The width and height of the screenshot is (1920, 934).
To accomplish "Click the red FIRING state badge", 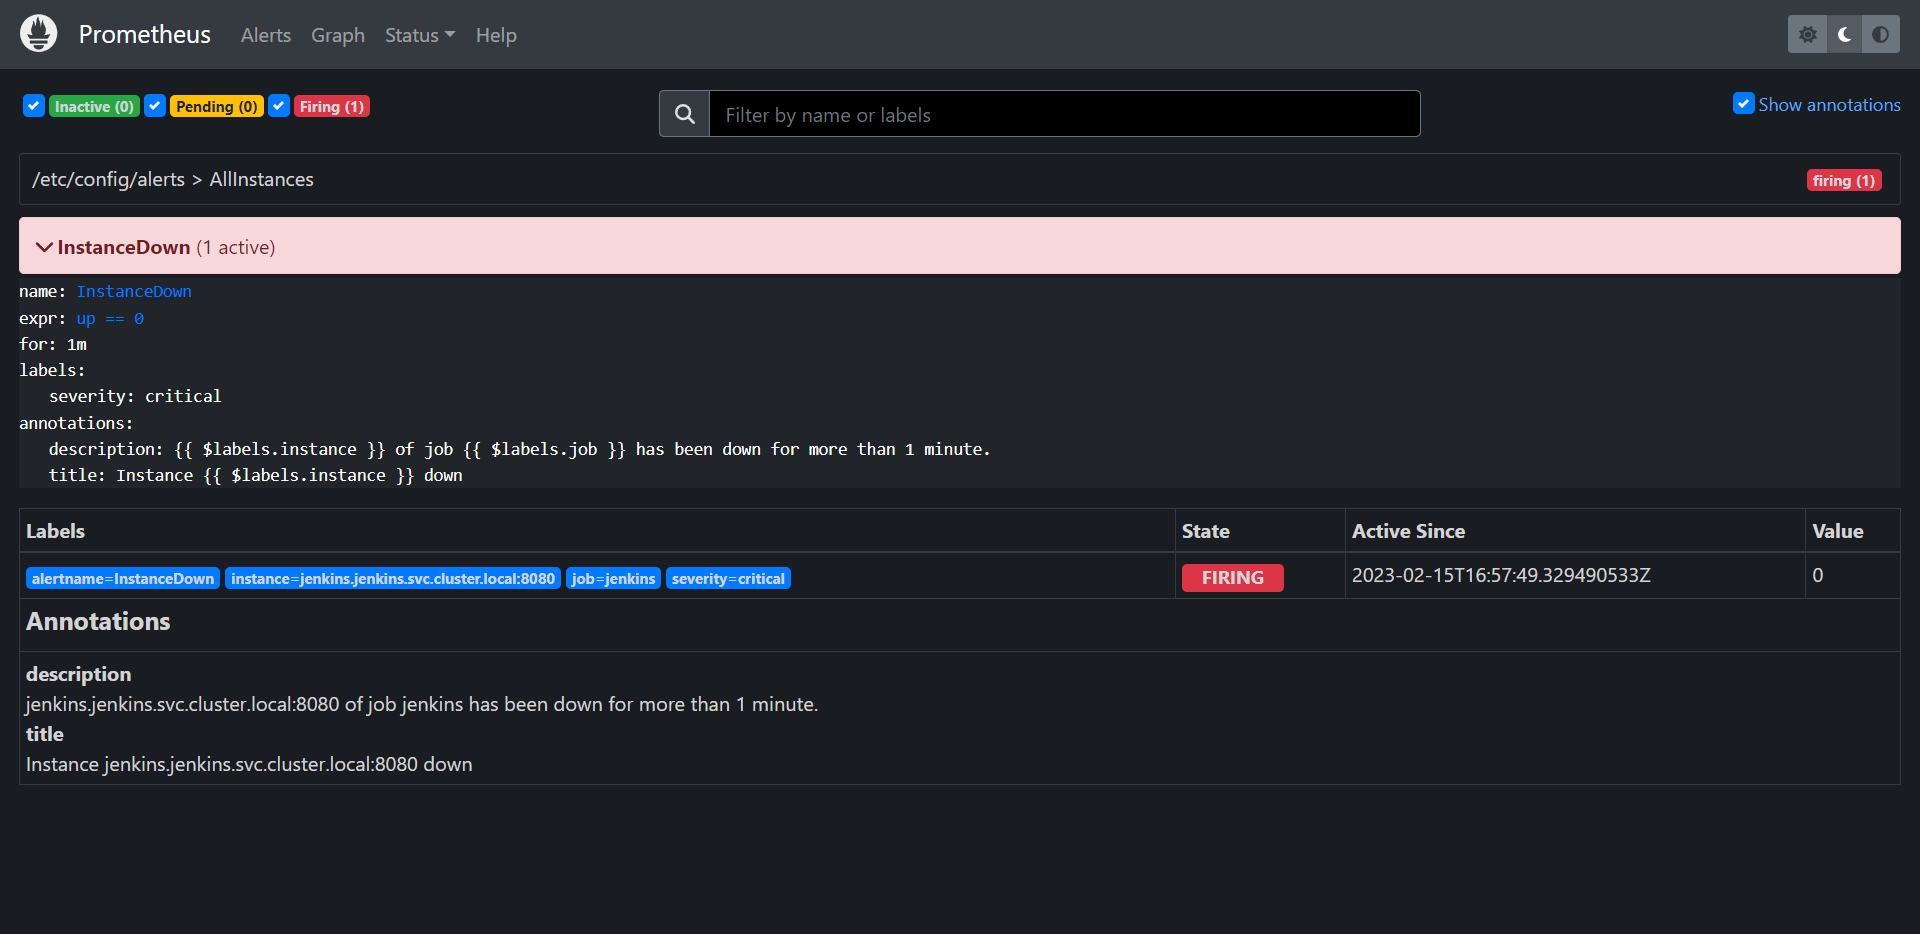I will point(1233,578).
